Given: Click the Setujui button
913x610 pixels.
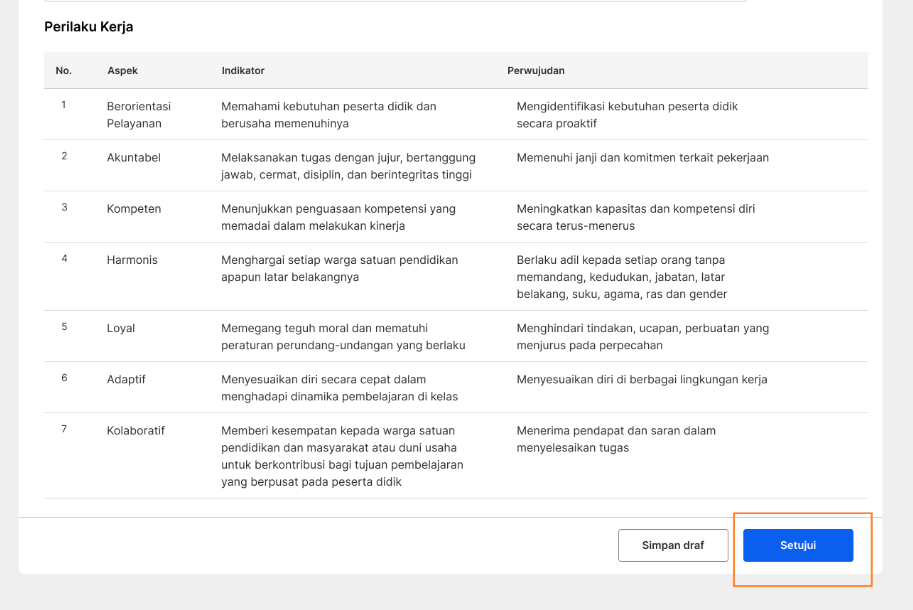Looking at the screenshot, I should [x=798, y=545].
